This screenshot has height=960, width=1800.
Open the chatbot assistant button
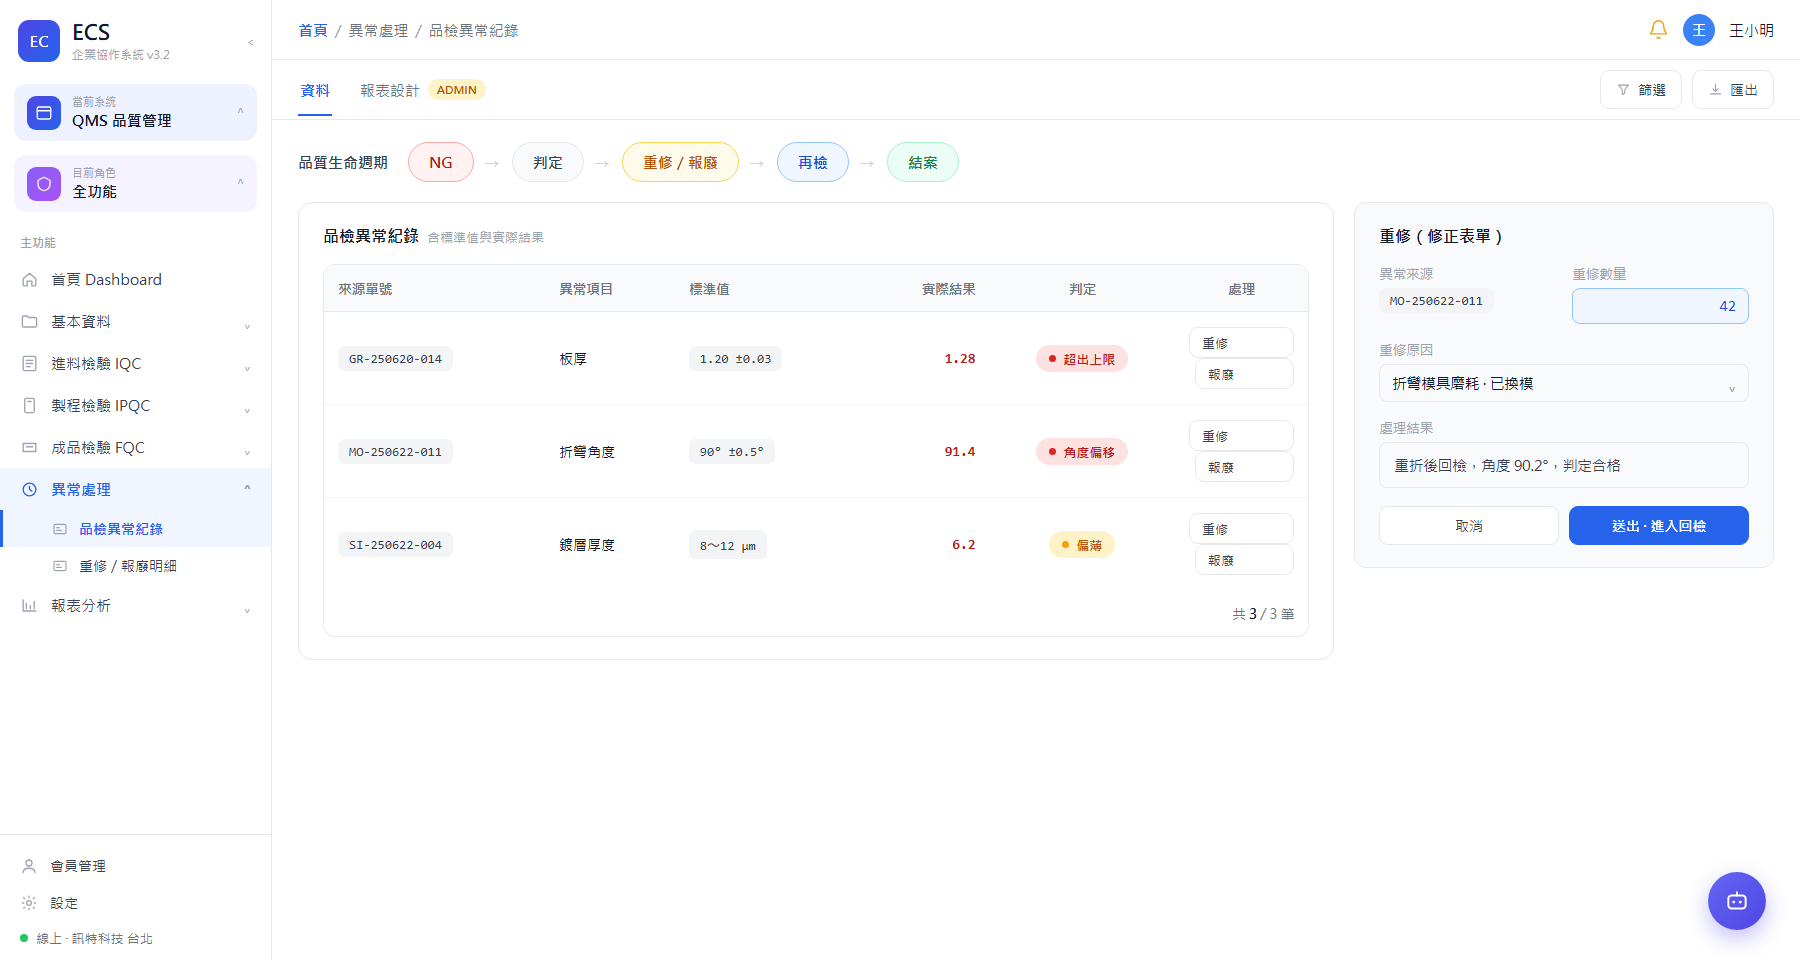click(1737, 901)
